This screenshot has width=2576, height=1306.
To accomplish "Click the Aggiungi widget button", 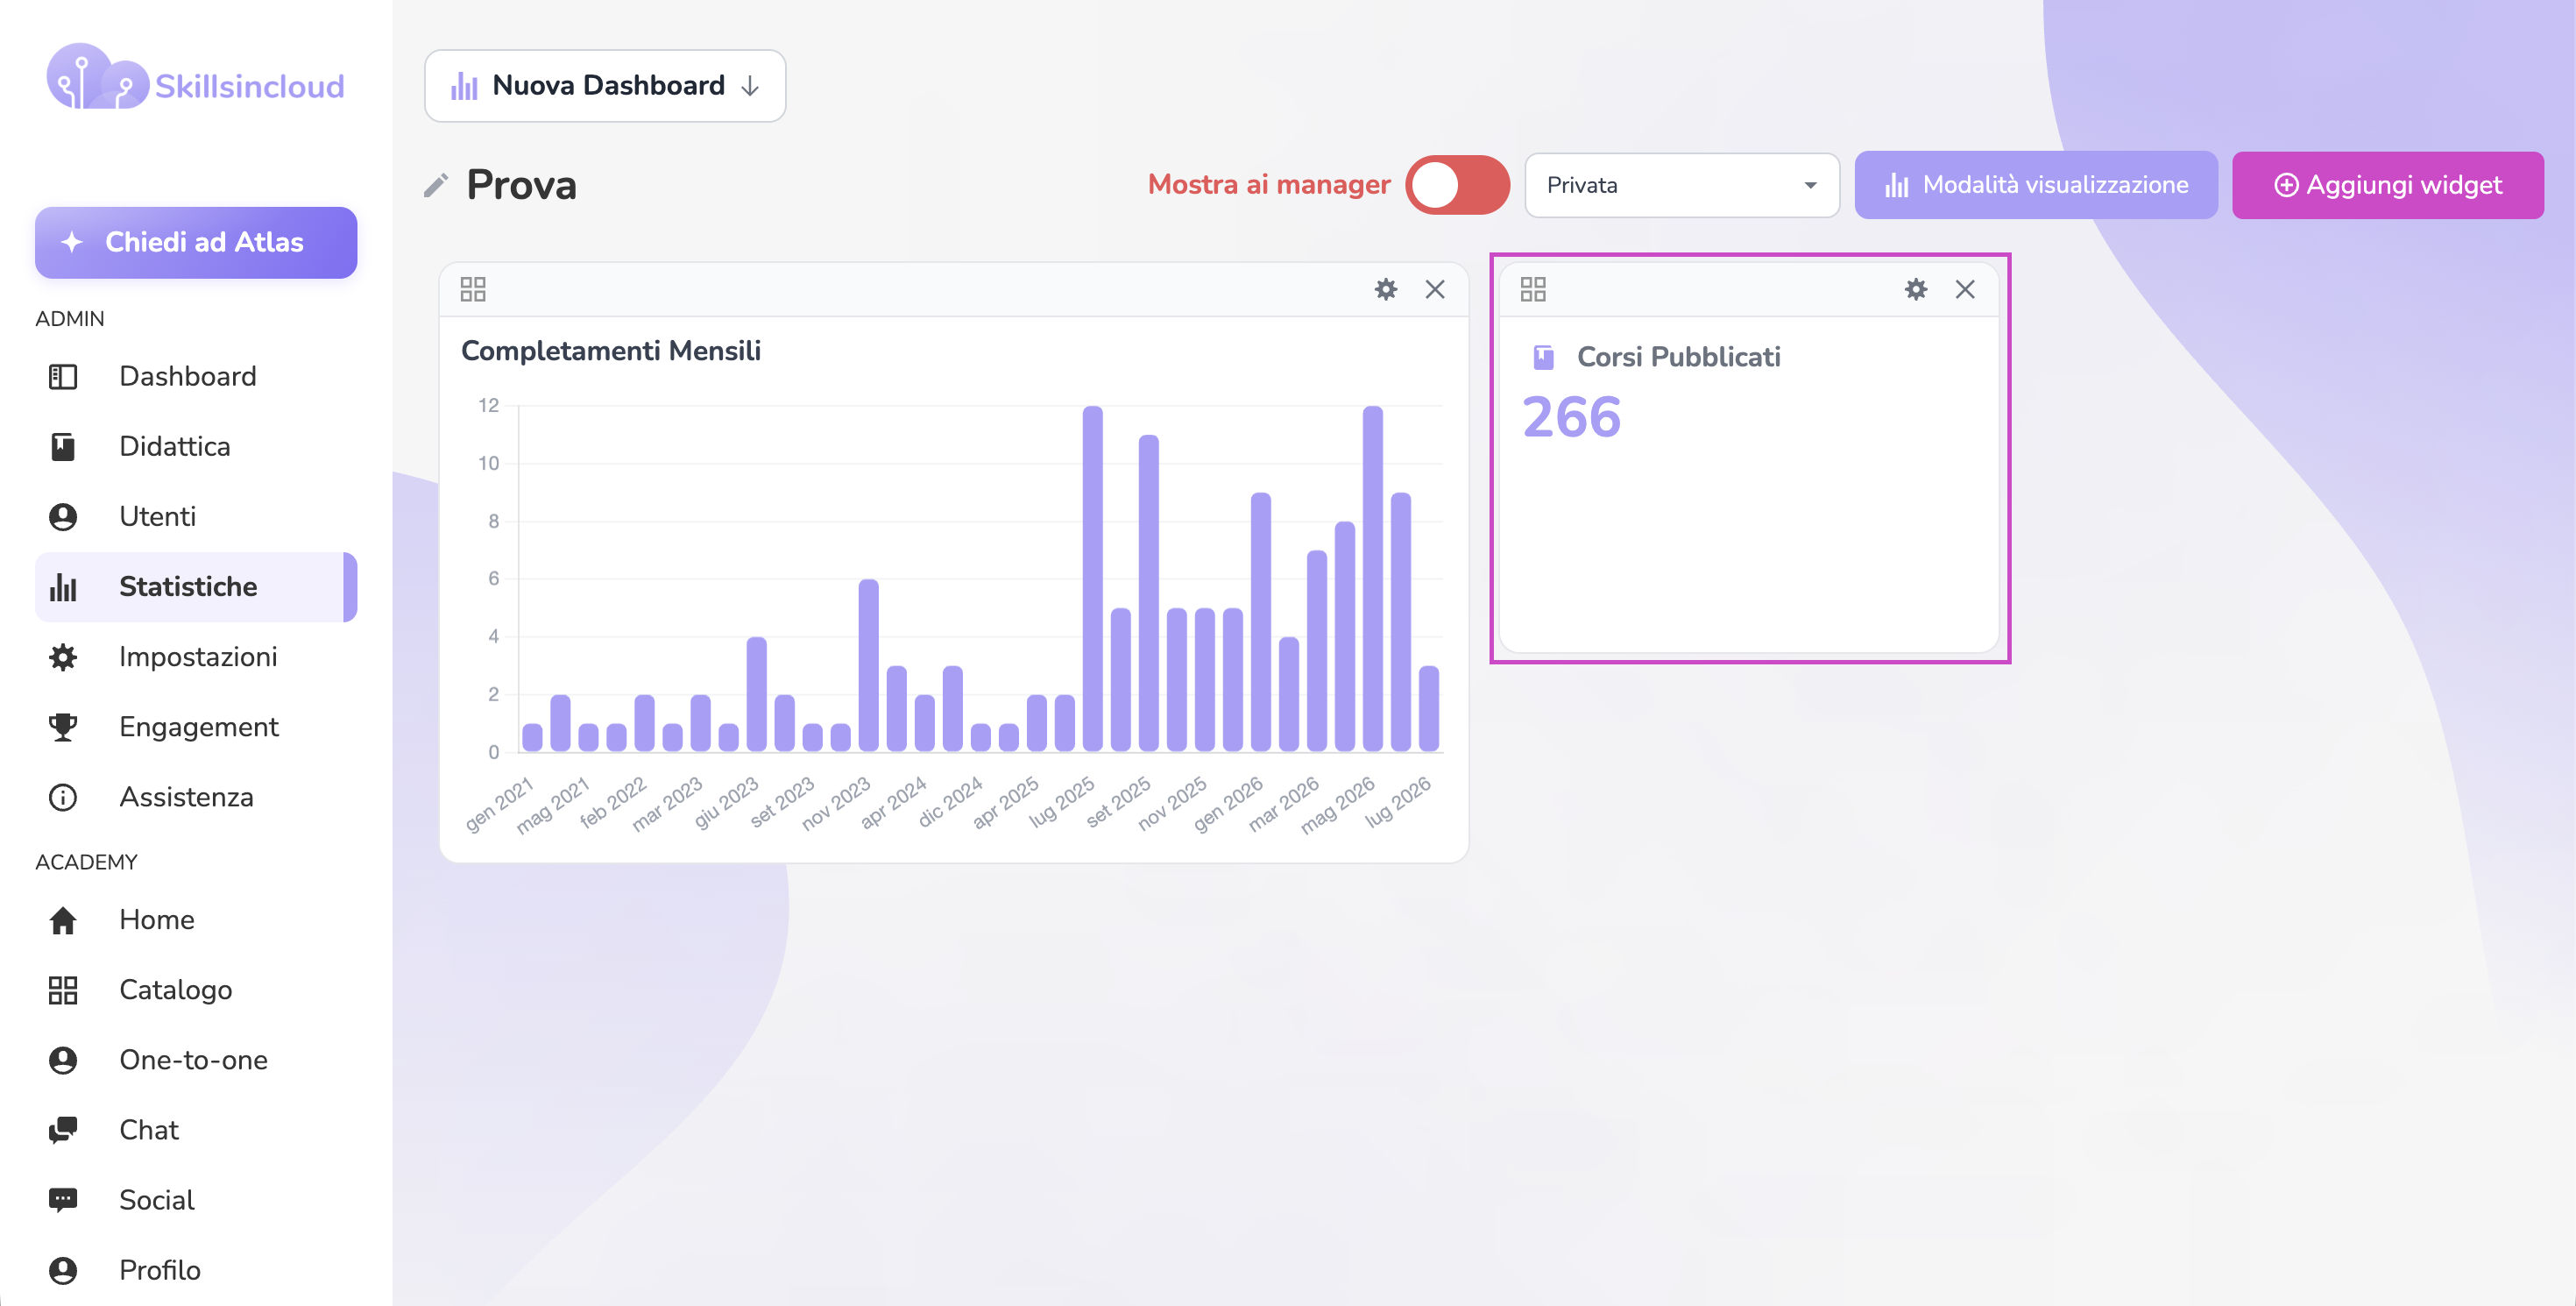I will (2387, 185).
